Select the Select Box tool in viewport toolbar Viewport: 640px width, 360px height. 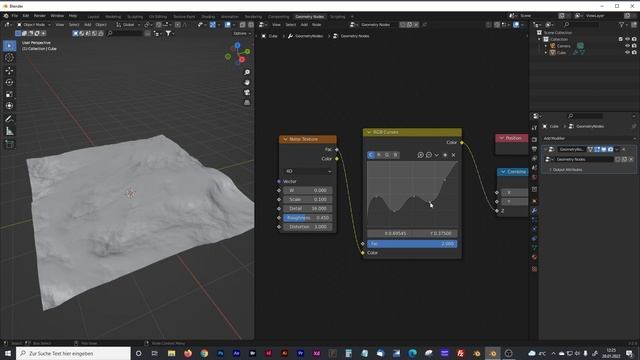click(x=9, y=46)
